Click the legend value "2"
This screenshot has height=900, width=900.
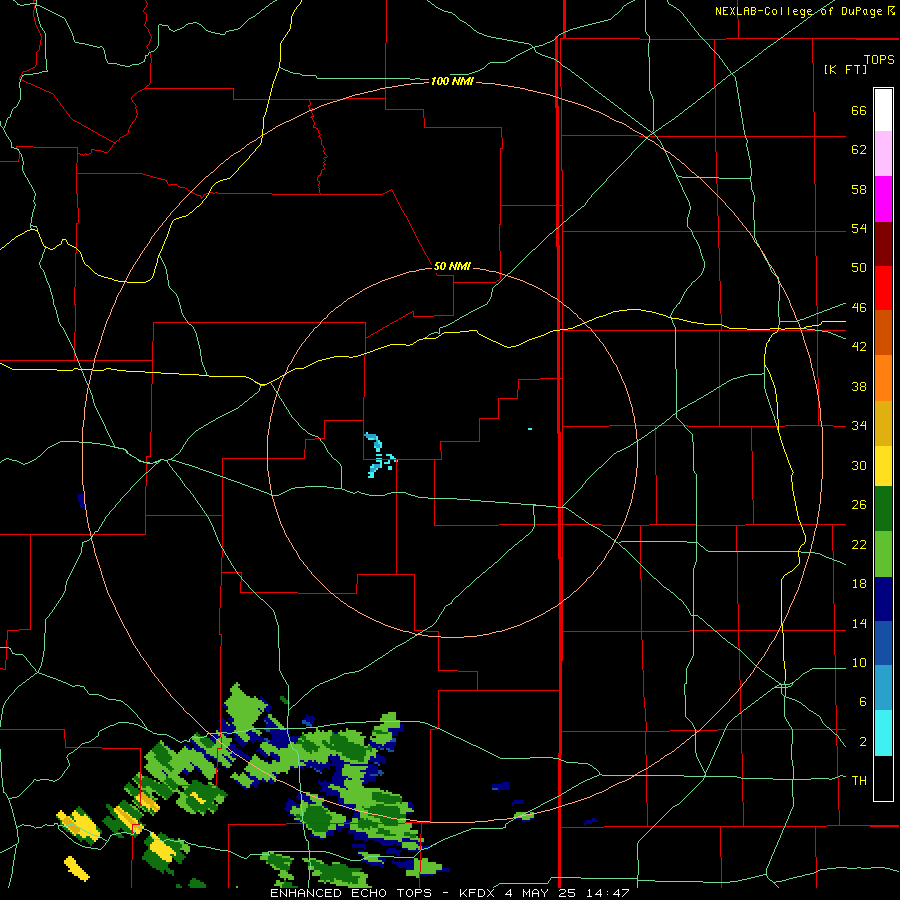[863, 742]
